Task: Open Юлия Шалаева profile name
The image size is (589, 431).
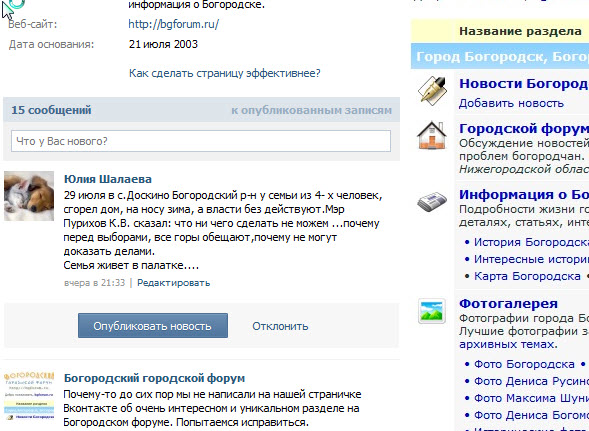Action: coord(108,179)
